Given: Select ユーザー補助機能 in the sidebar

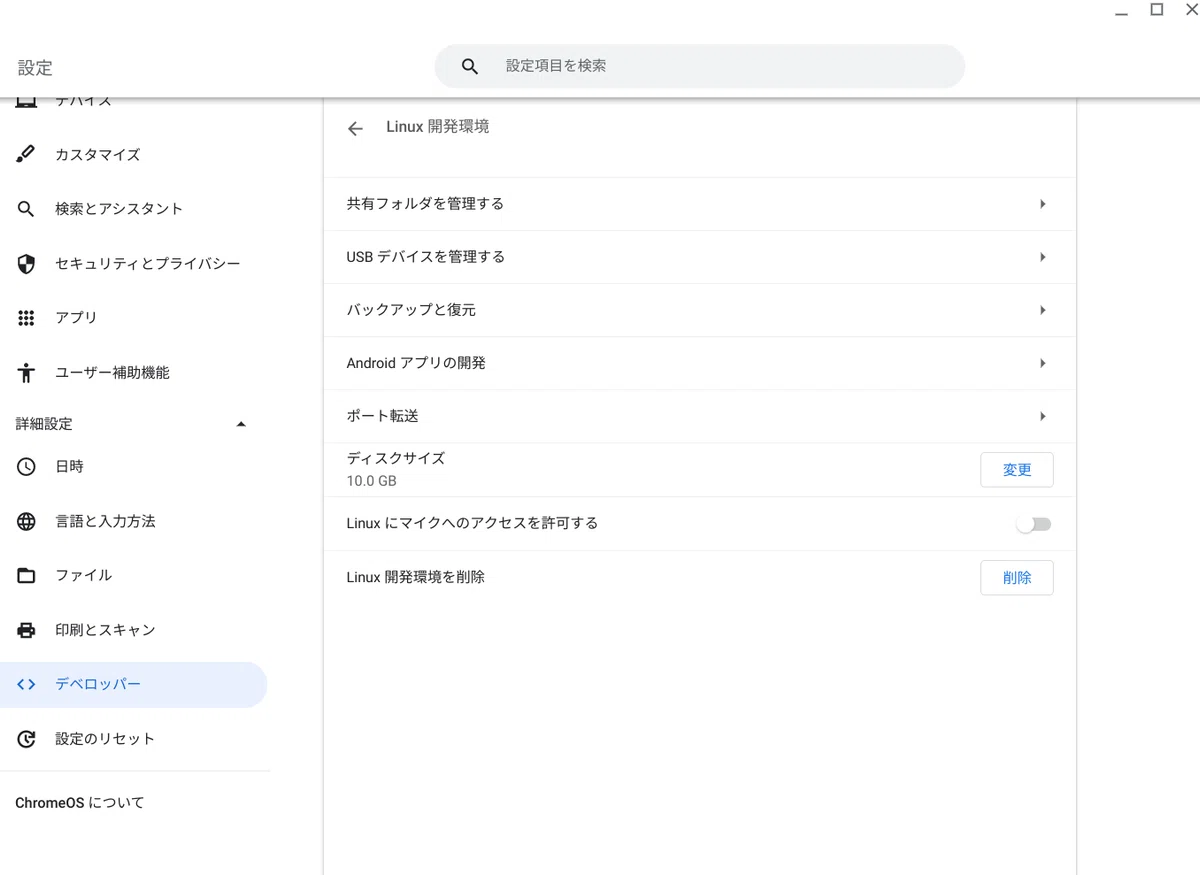Looking at the screenshot, I should pos(134,373).
